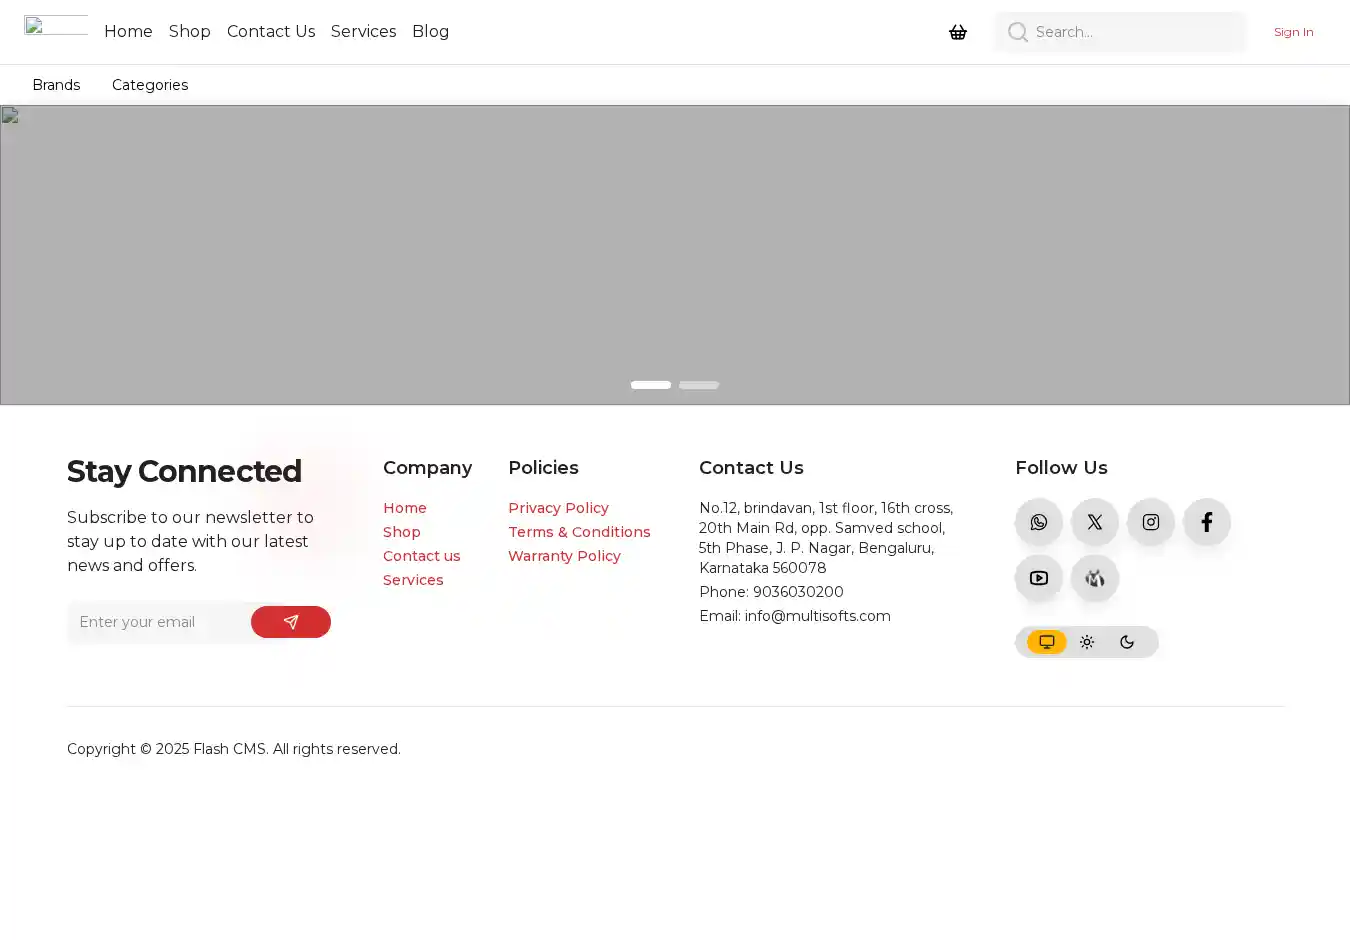1350x940 pixels.
Task: Click the Sign In link
Action: [1293, 32]
